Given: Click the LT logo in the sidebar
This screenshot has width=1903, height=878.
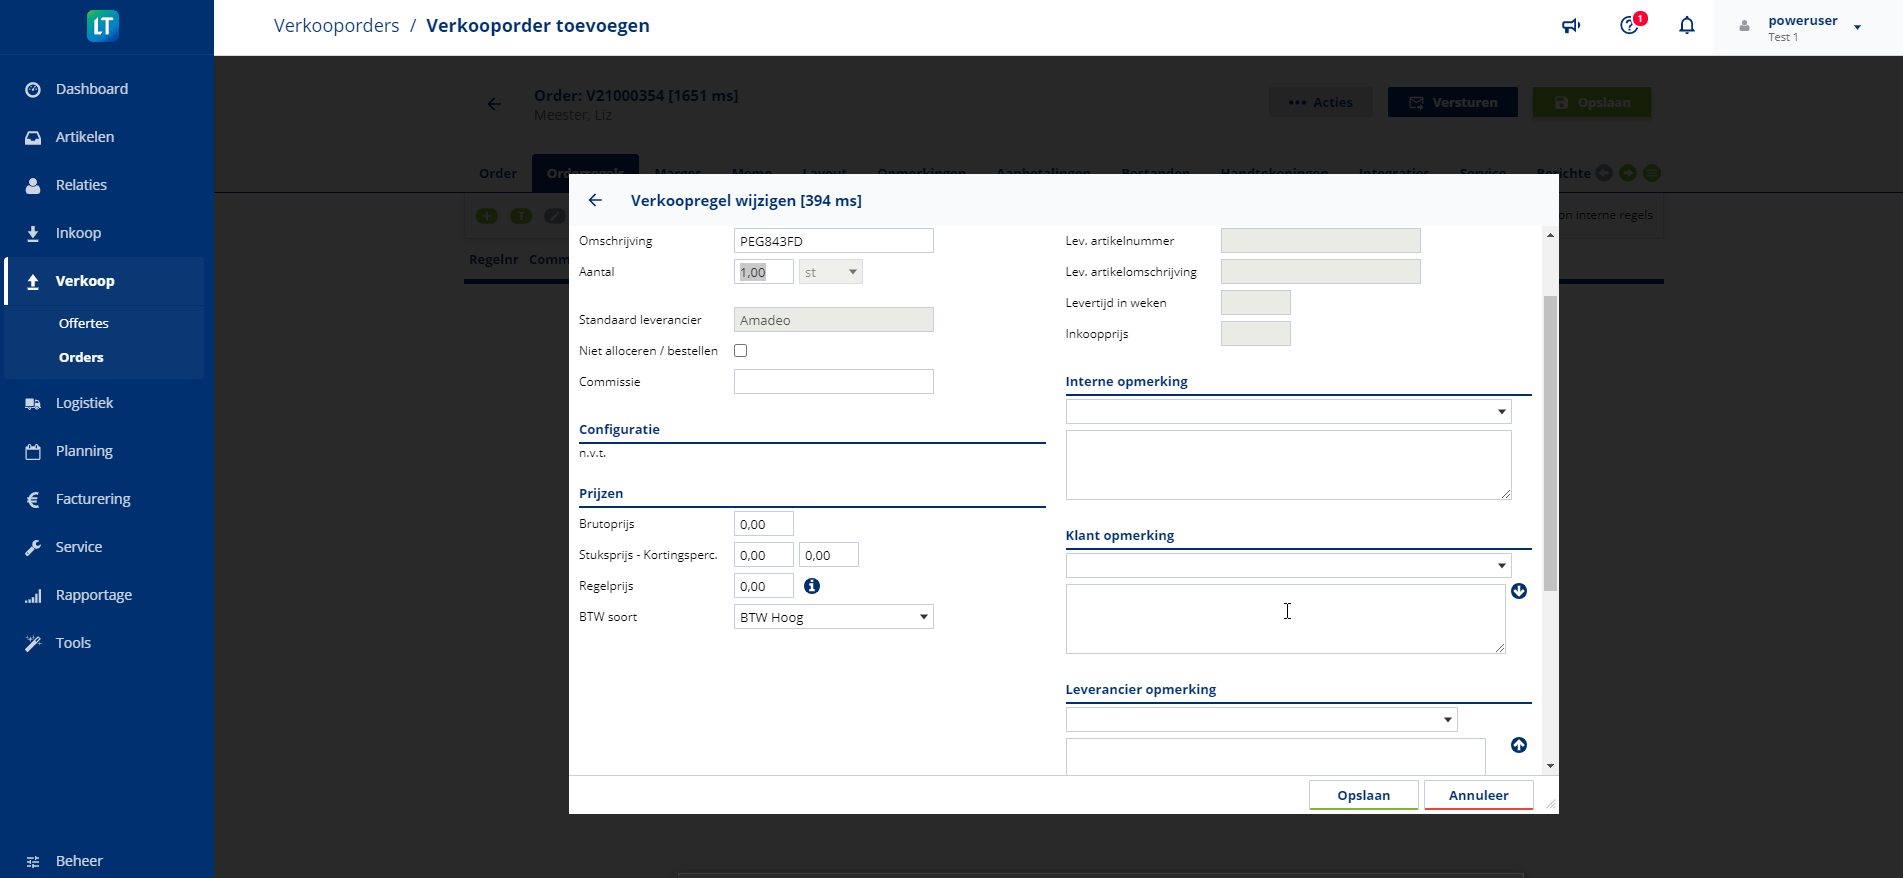Looking at the screenshot, I should pyautogui.click(x=103, y=26).
